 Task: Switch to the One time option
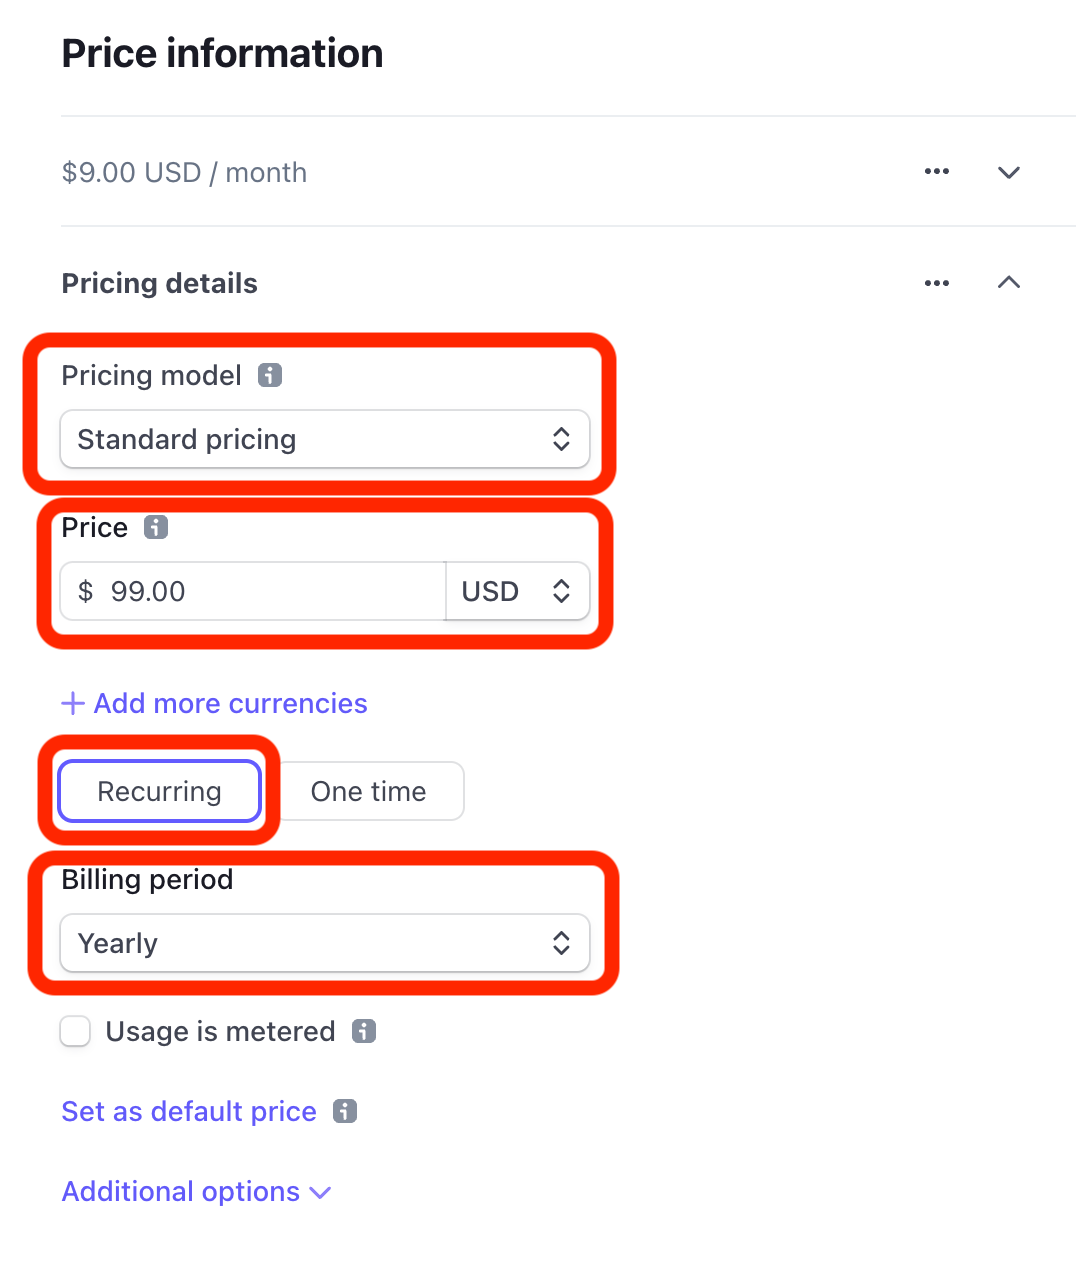(369, 791)
